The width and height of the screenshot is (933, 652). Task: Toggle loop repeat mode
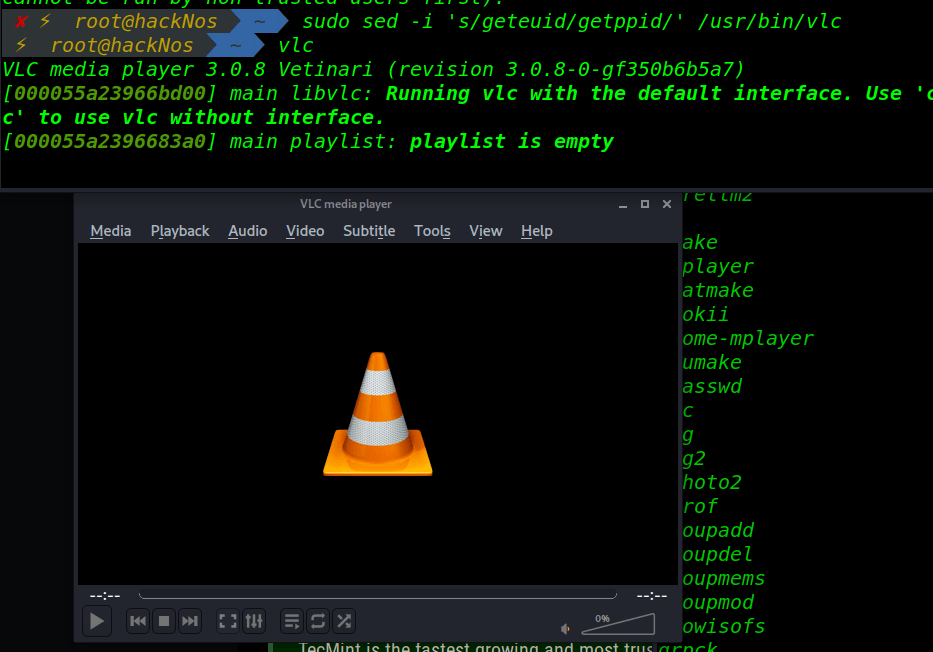tap(318, 621)
